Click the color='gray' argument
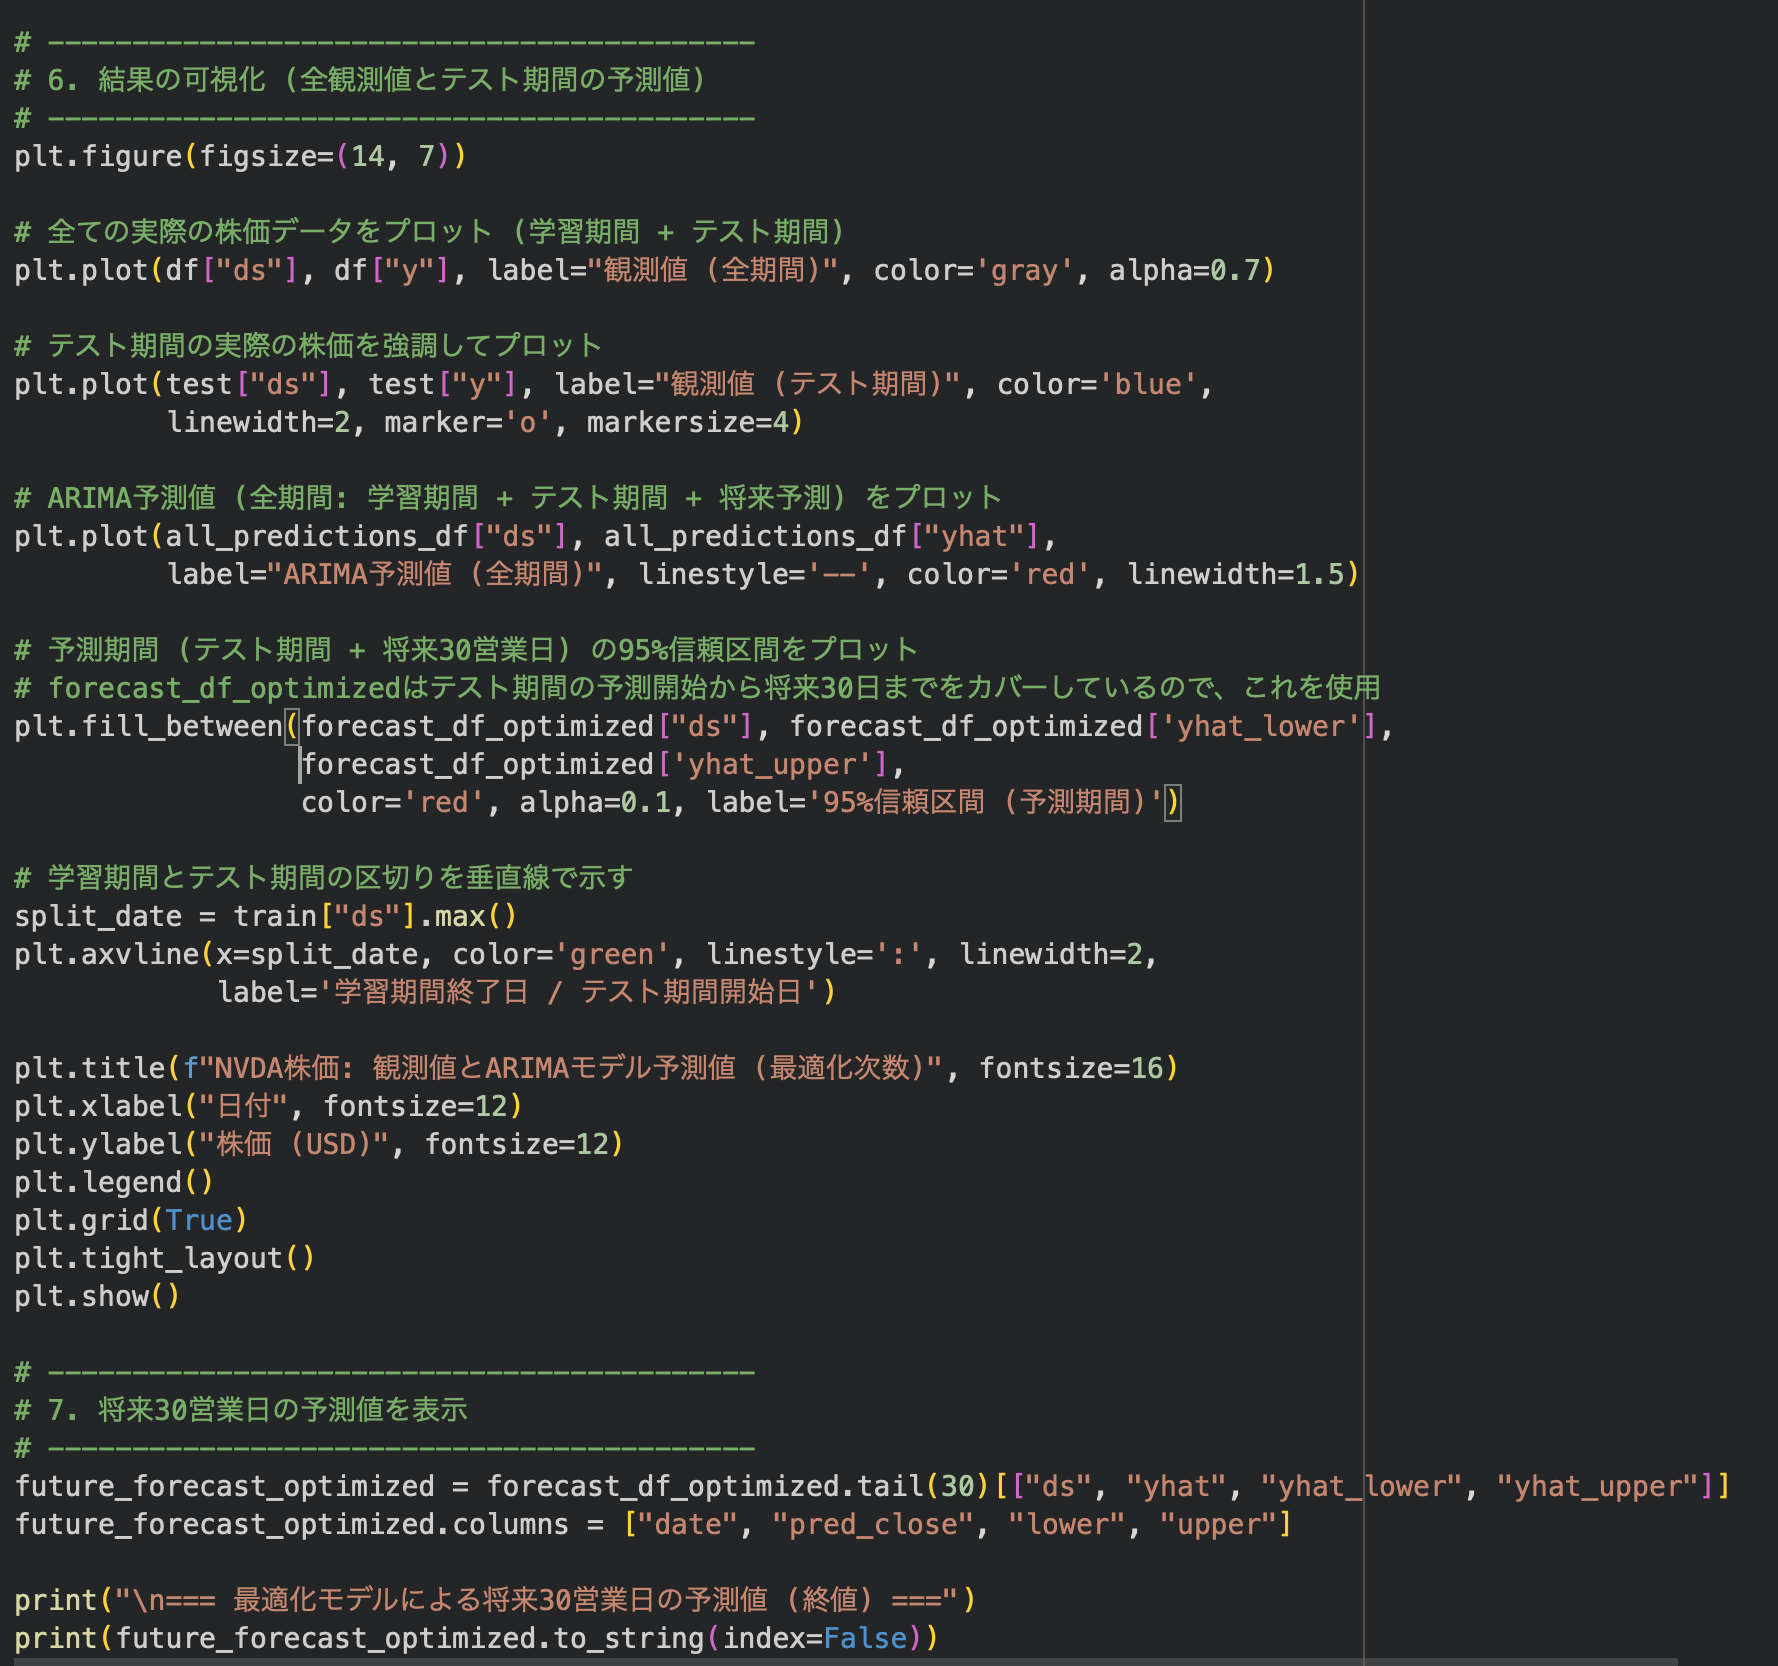Image resolution: width=1778 pixels, height=1666 pixels. 974,270
